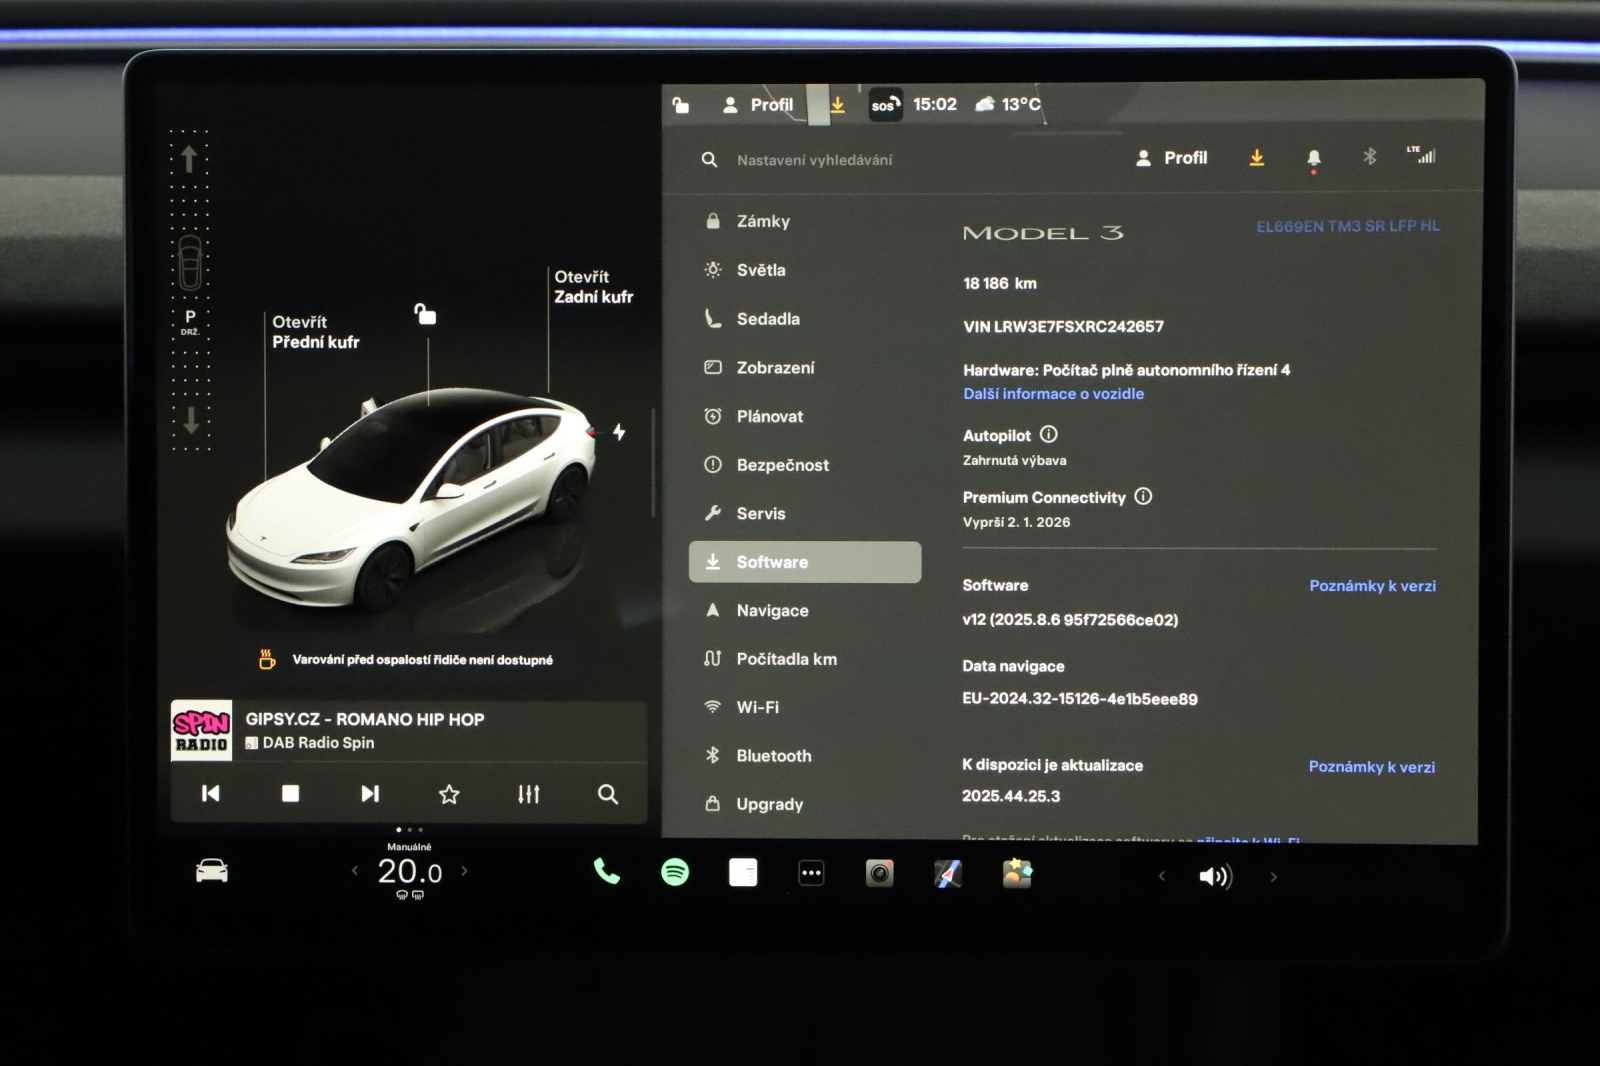1600x1066 pixels.
Task: Open the phone app from the dock
Action: click(607, 873)
